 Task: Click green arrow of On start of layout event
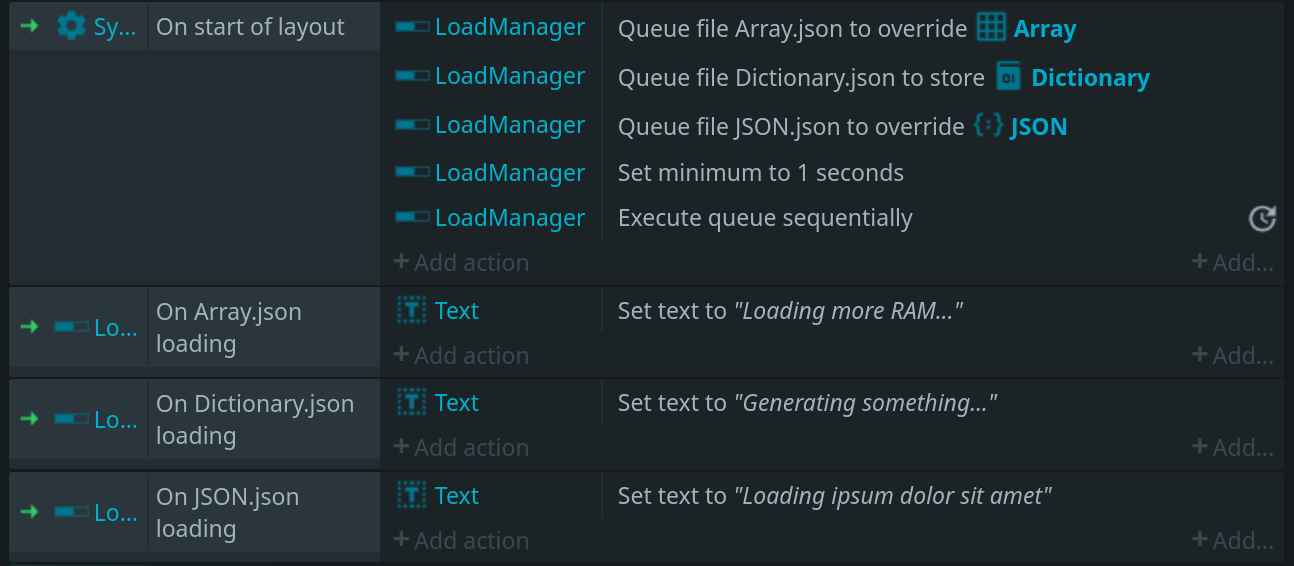click(x=29, y=26)
